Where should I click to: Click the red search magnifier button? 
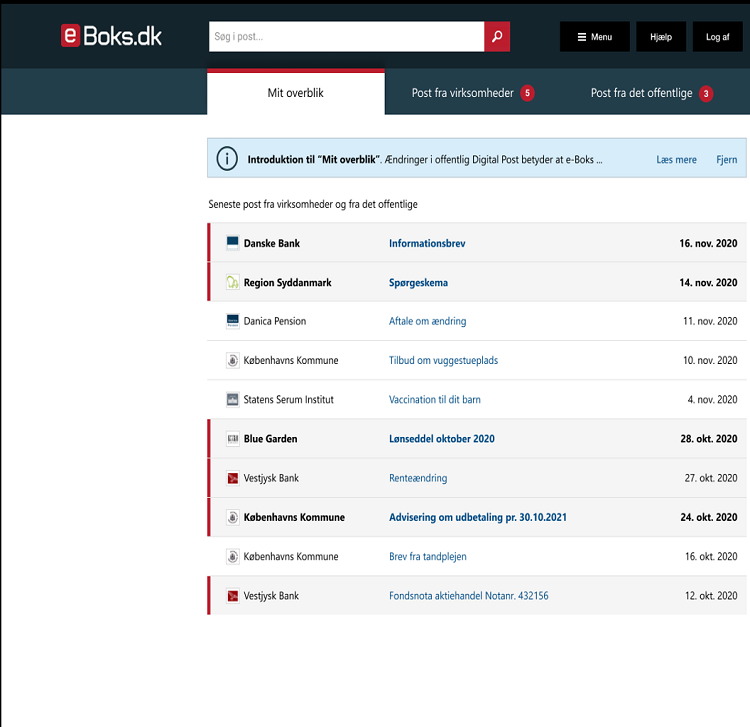[x=497, y=36]
